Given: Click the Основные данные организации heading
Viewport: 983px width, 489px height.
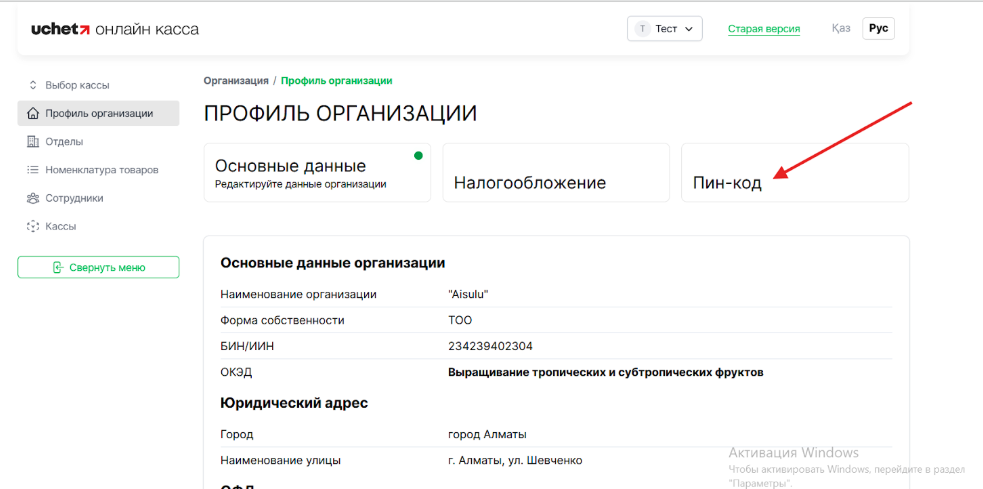Looking at the screenshot, I should (333, 263).
